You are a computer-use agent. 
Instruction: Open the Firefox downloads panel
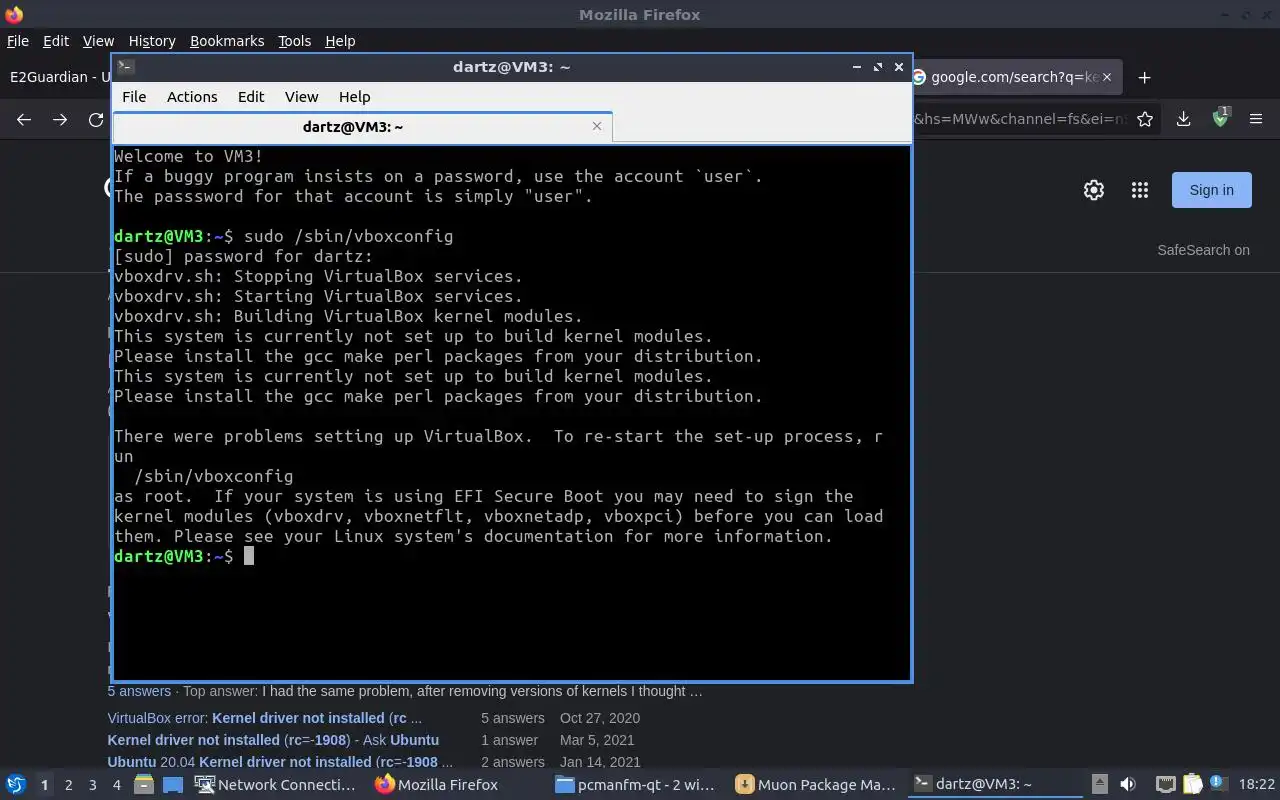(1183, 119)
